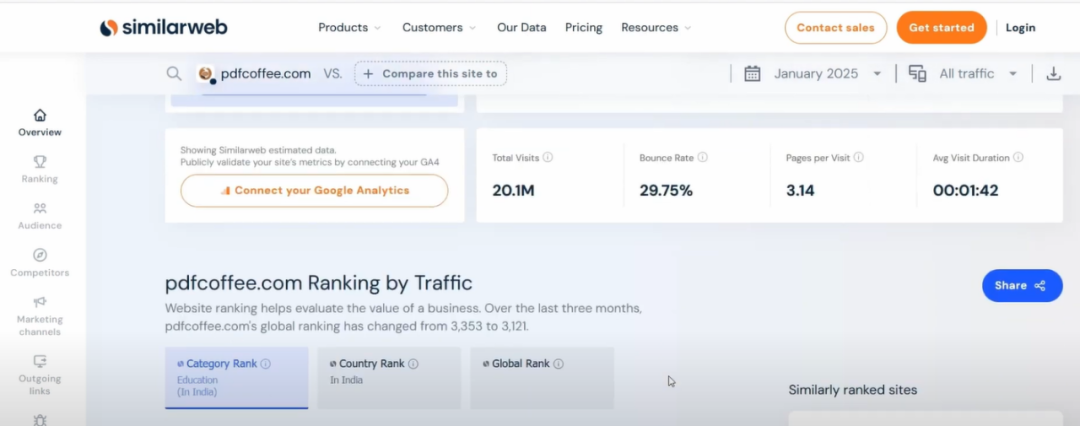Open the Overview sidebar section
1080x426 pixels.
(40, 122)
